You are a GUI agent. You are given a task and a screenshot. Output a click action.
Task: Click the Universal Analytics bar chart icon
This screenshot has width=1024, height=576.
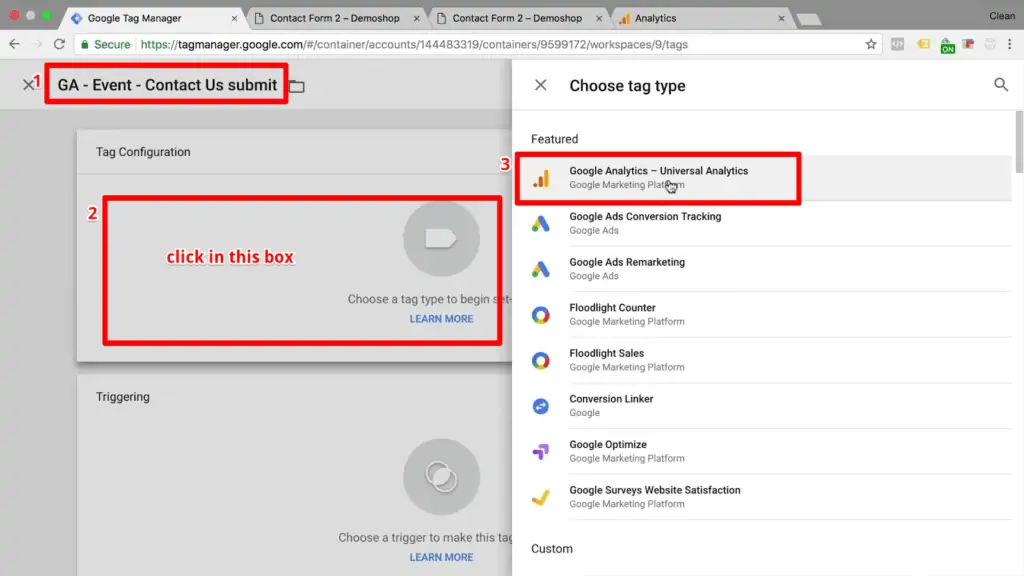541,178
